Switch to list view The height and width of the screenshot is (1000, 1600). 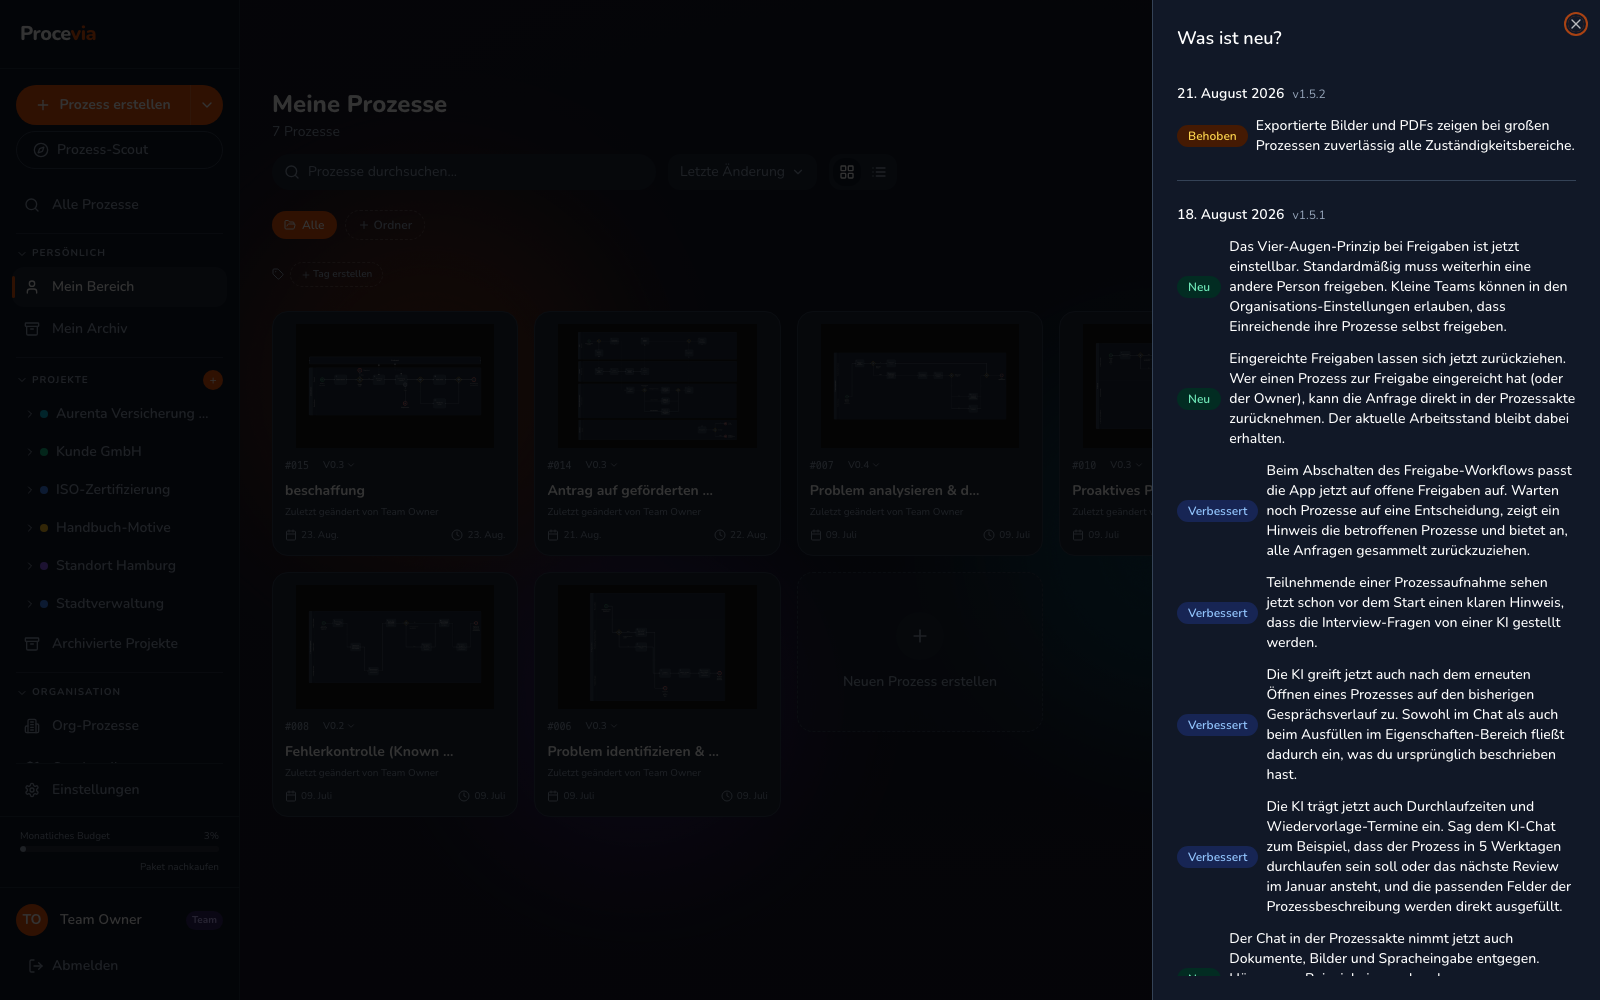click(879, 172)
